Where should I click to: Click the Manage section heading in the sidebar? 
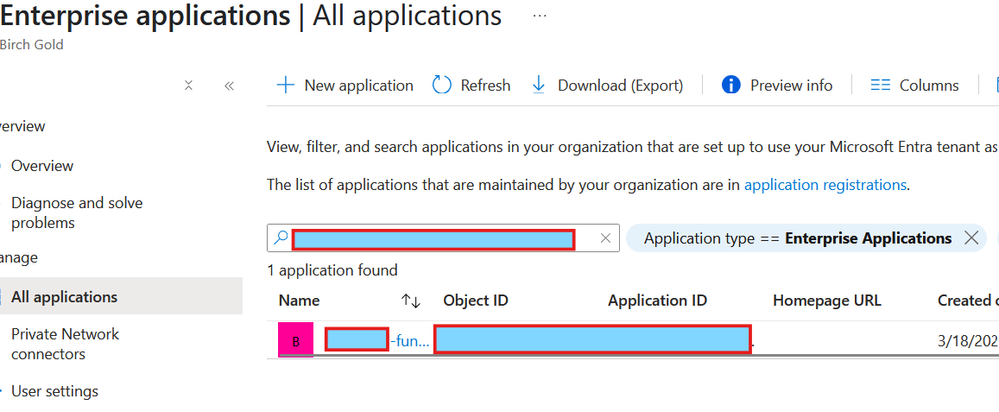[x=18, y=257]
